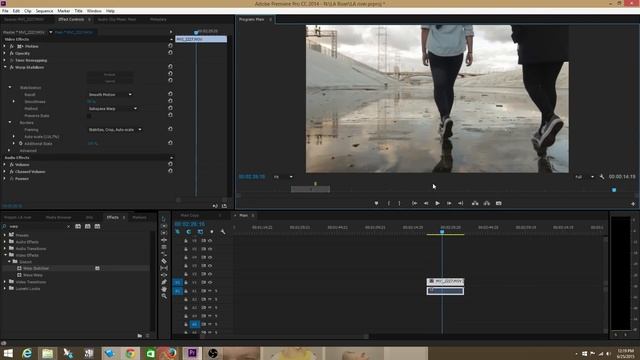Toggle Snap in the timeline
640x360 pixels.
point(189,232)
